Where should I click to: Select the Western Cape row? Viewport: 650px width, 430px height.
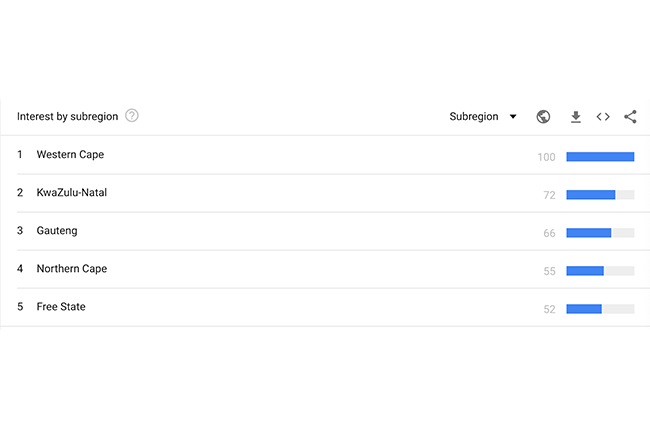coord(70,155)
